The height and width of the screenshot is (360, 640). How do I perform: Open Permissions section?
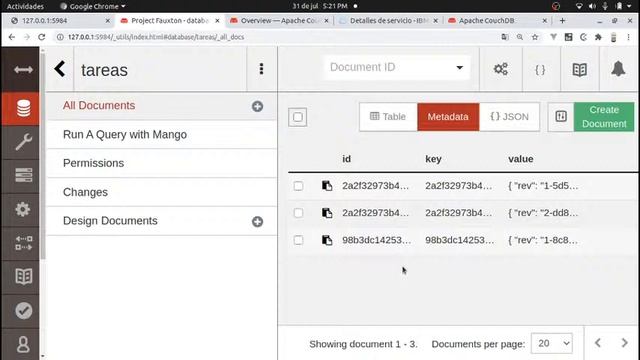[x=93, y=163]
